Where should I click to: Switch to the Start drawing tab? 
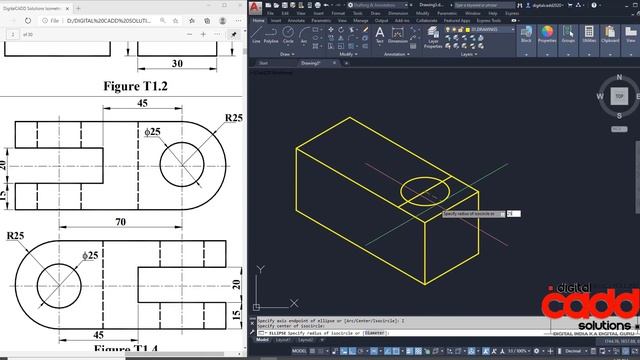(264, 63)
